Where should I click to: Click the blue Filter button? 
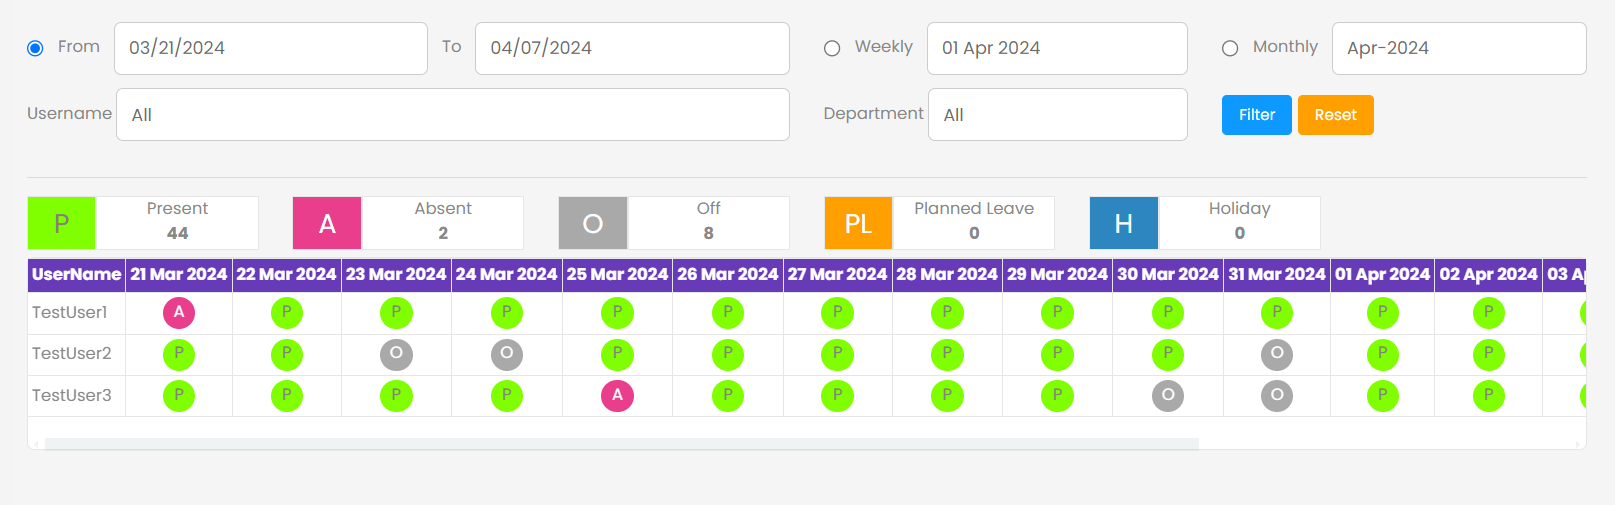1257,115
